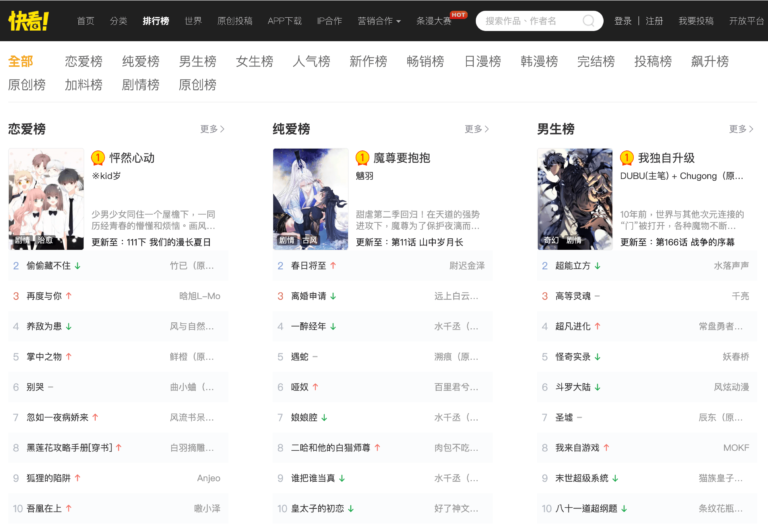Click the rank 1 medal beside 我独自升级
Image resolution: width=768 pixels, height=528 pixels.
point(627,158)
